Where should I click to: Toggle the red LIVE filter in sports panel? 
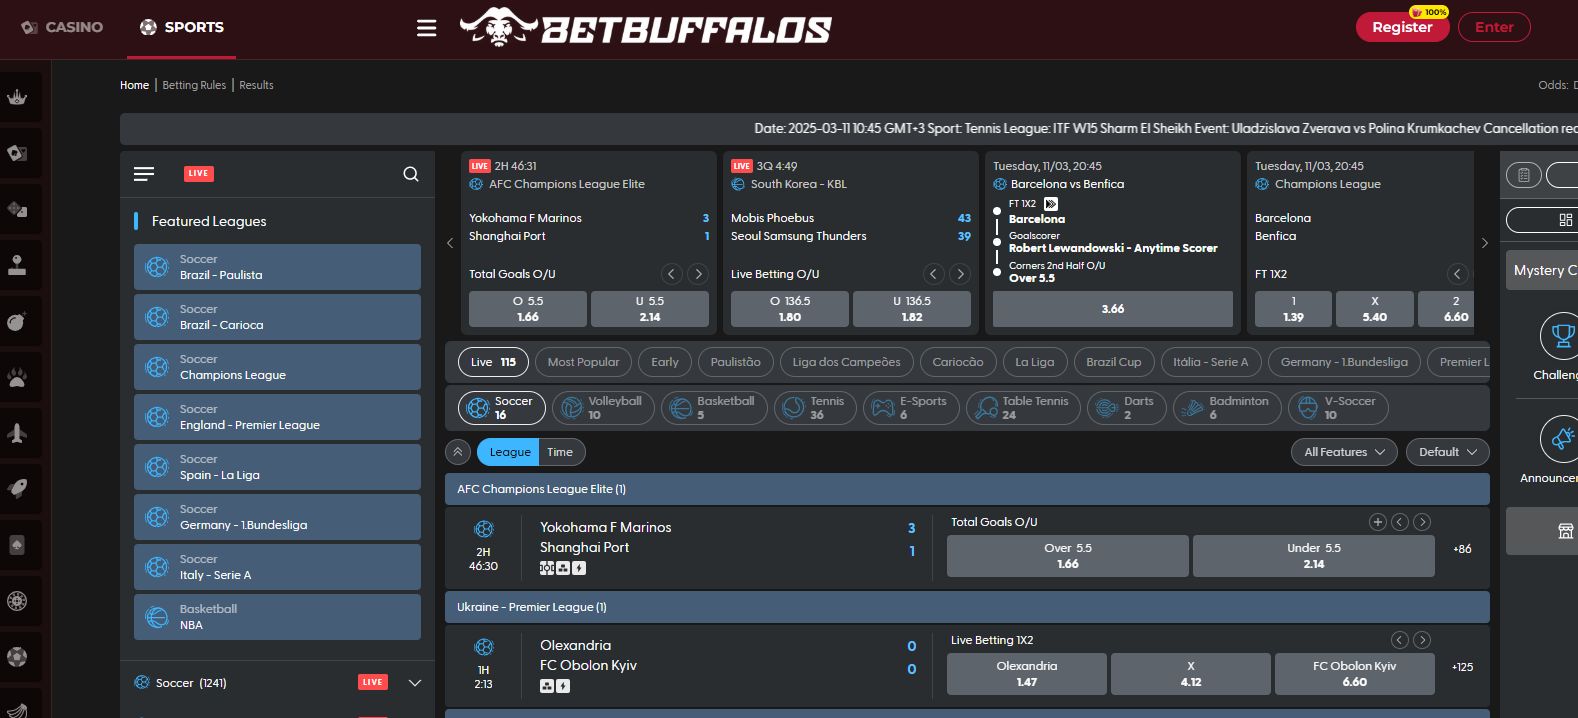199,174
